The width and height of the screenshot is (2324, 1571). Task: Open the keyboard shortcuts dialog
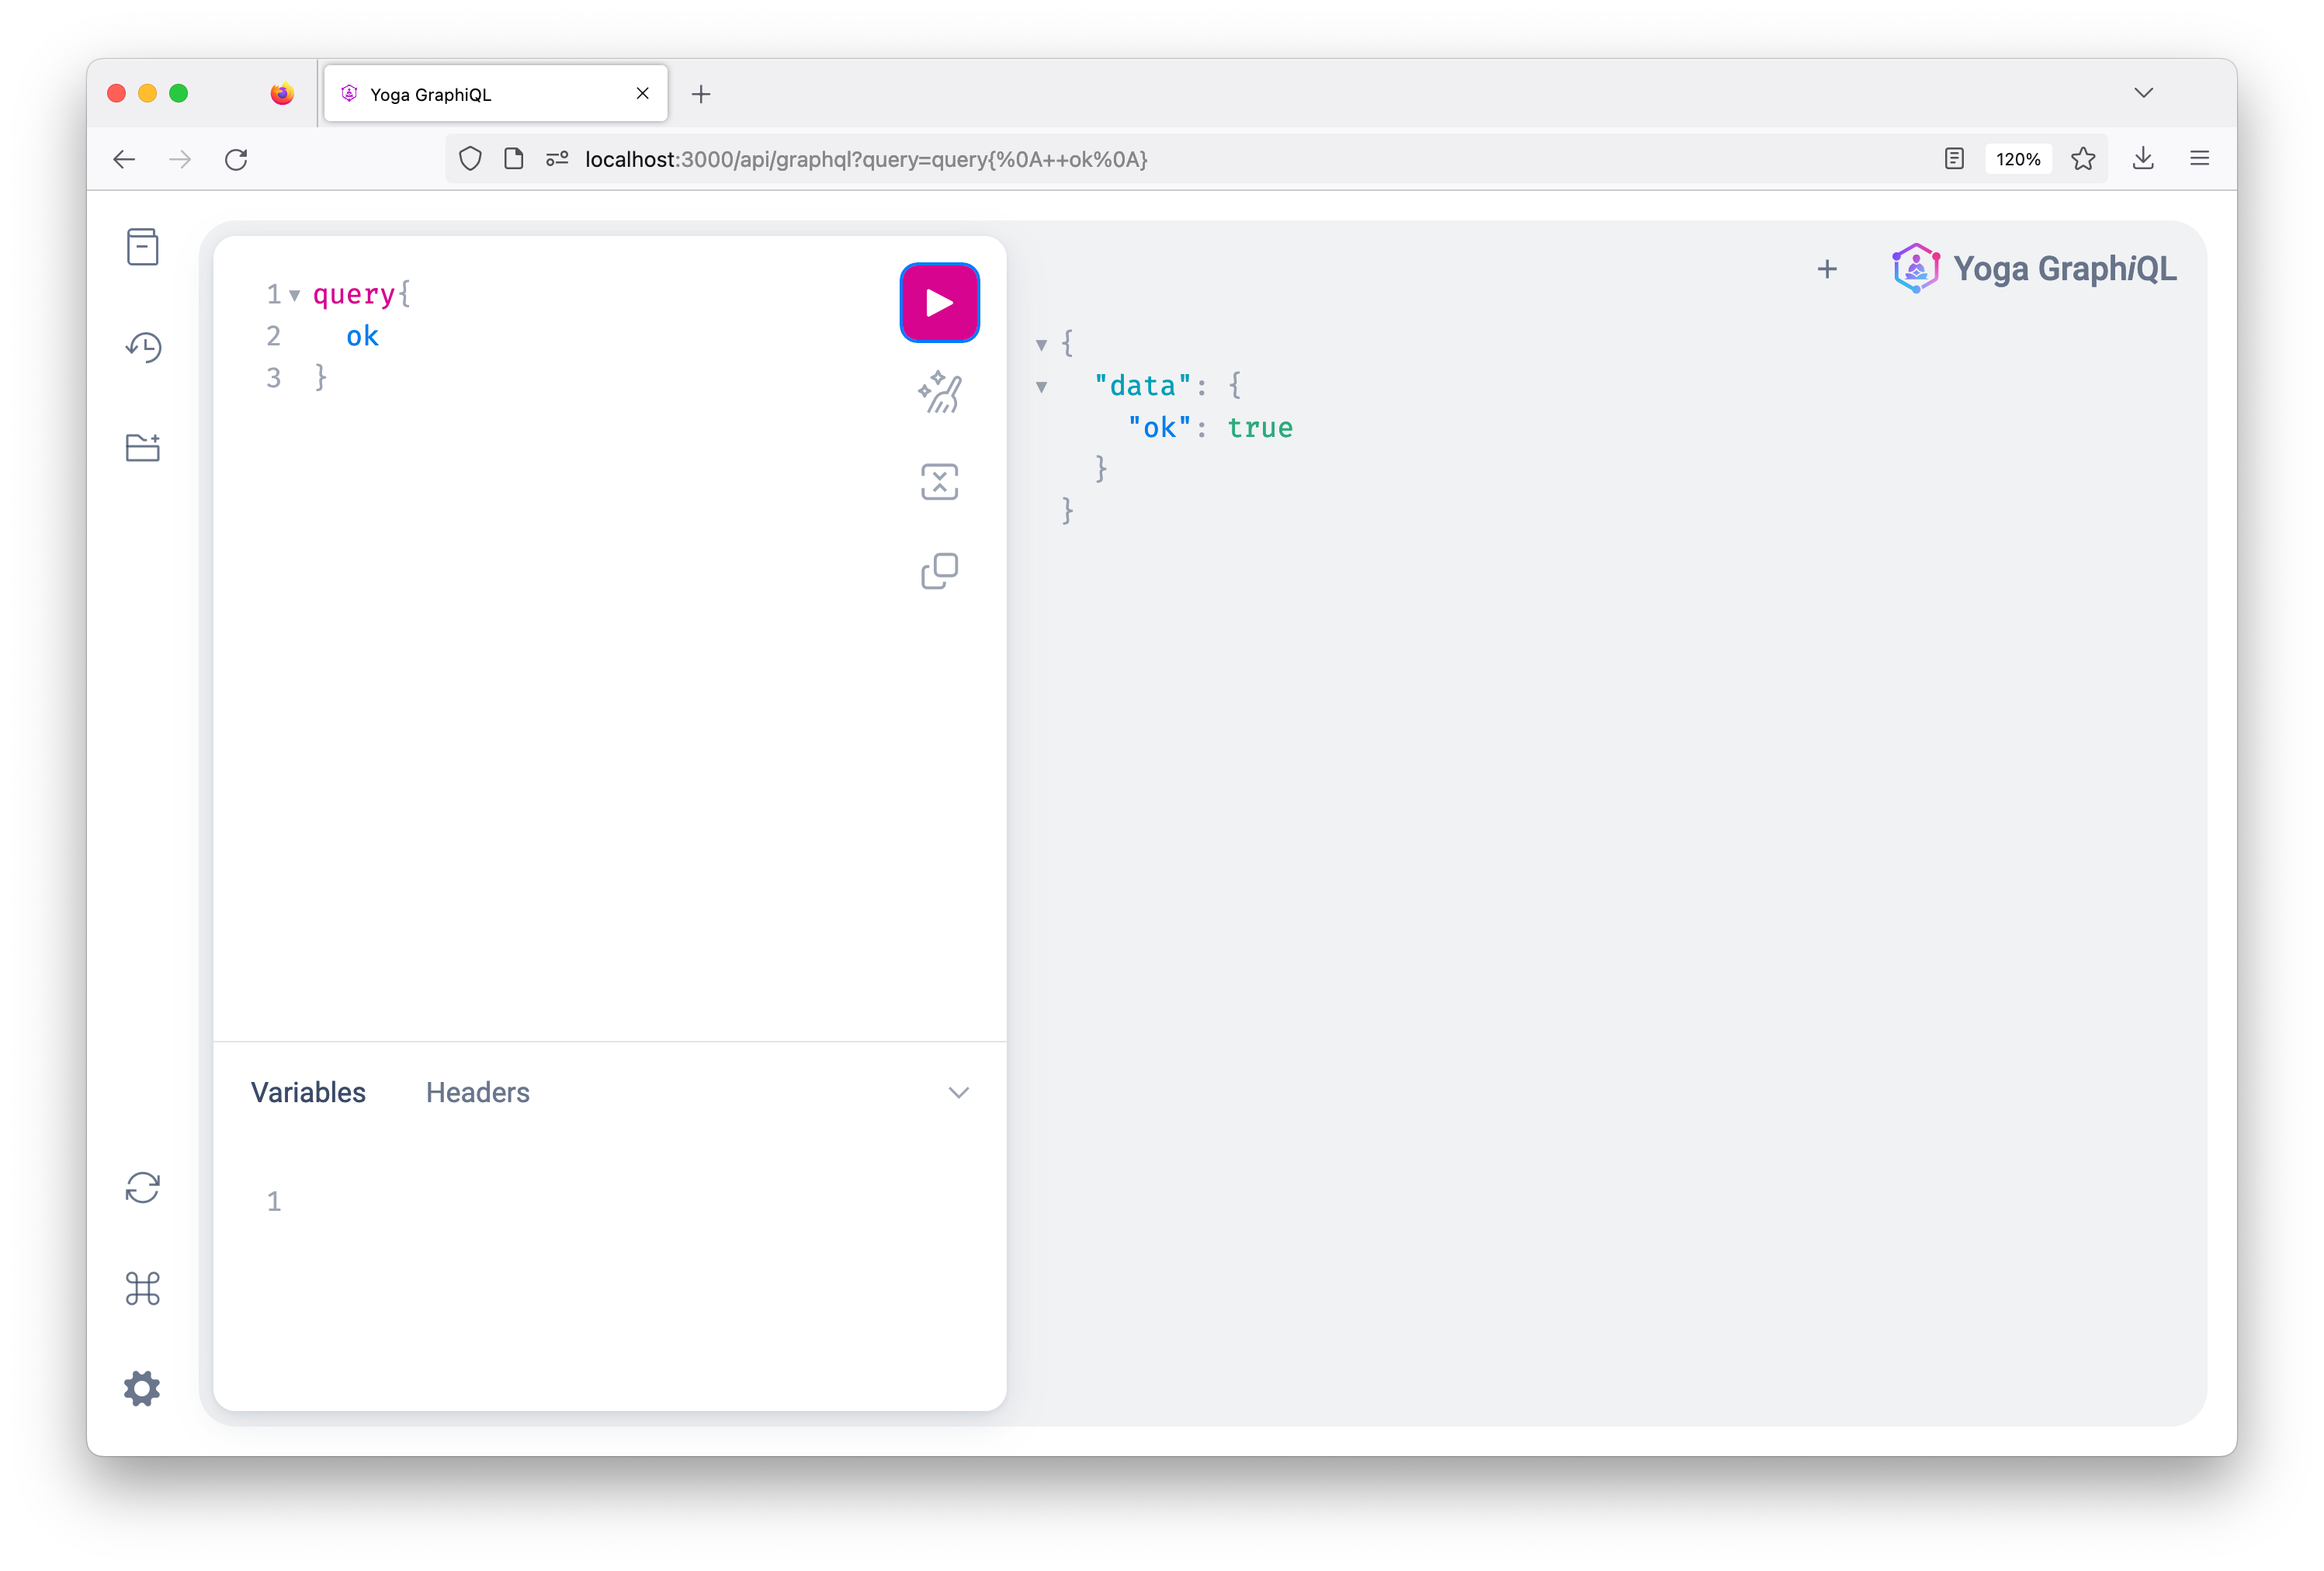pyautogui.click(x=143, y=1288)
